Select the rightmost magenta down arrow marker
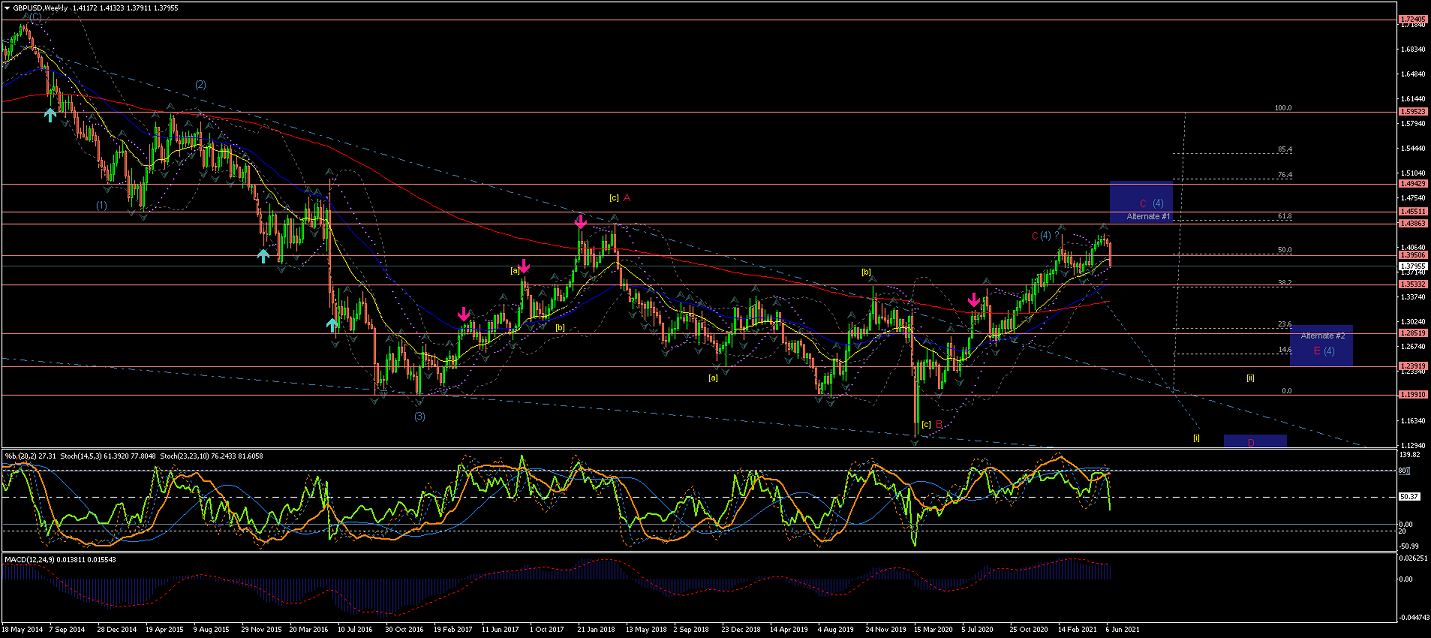The image size is (1431, 638). (974, 299)
